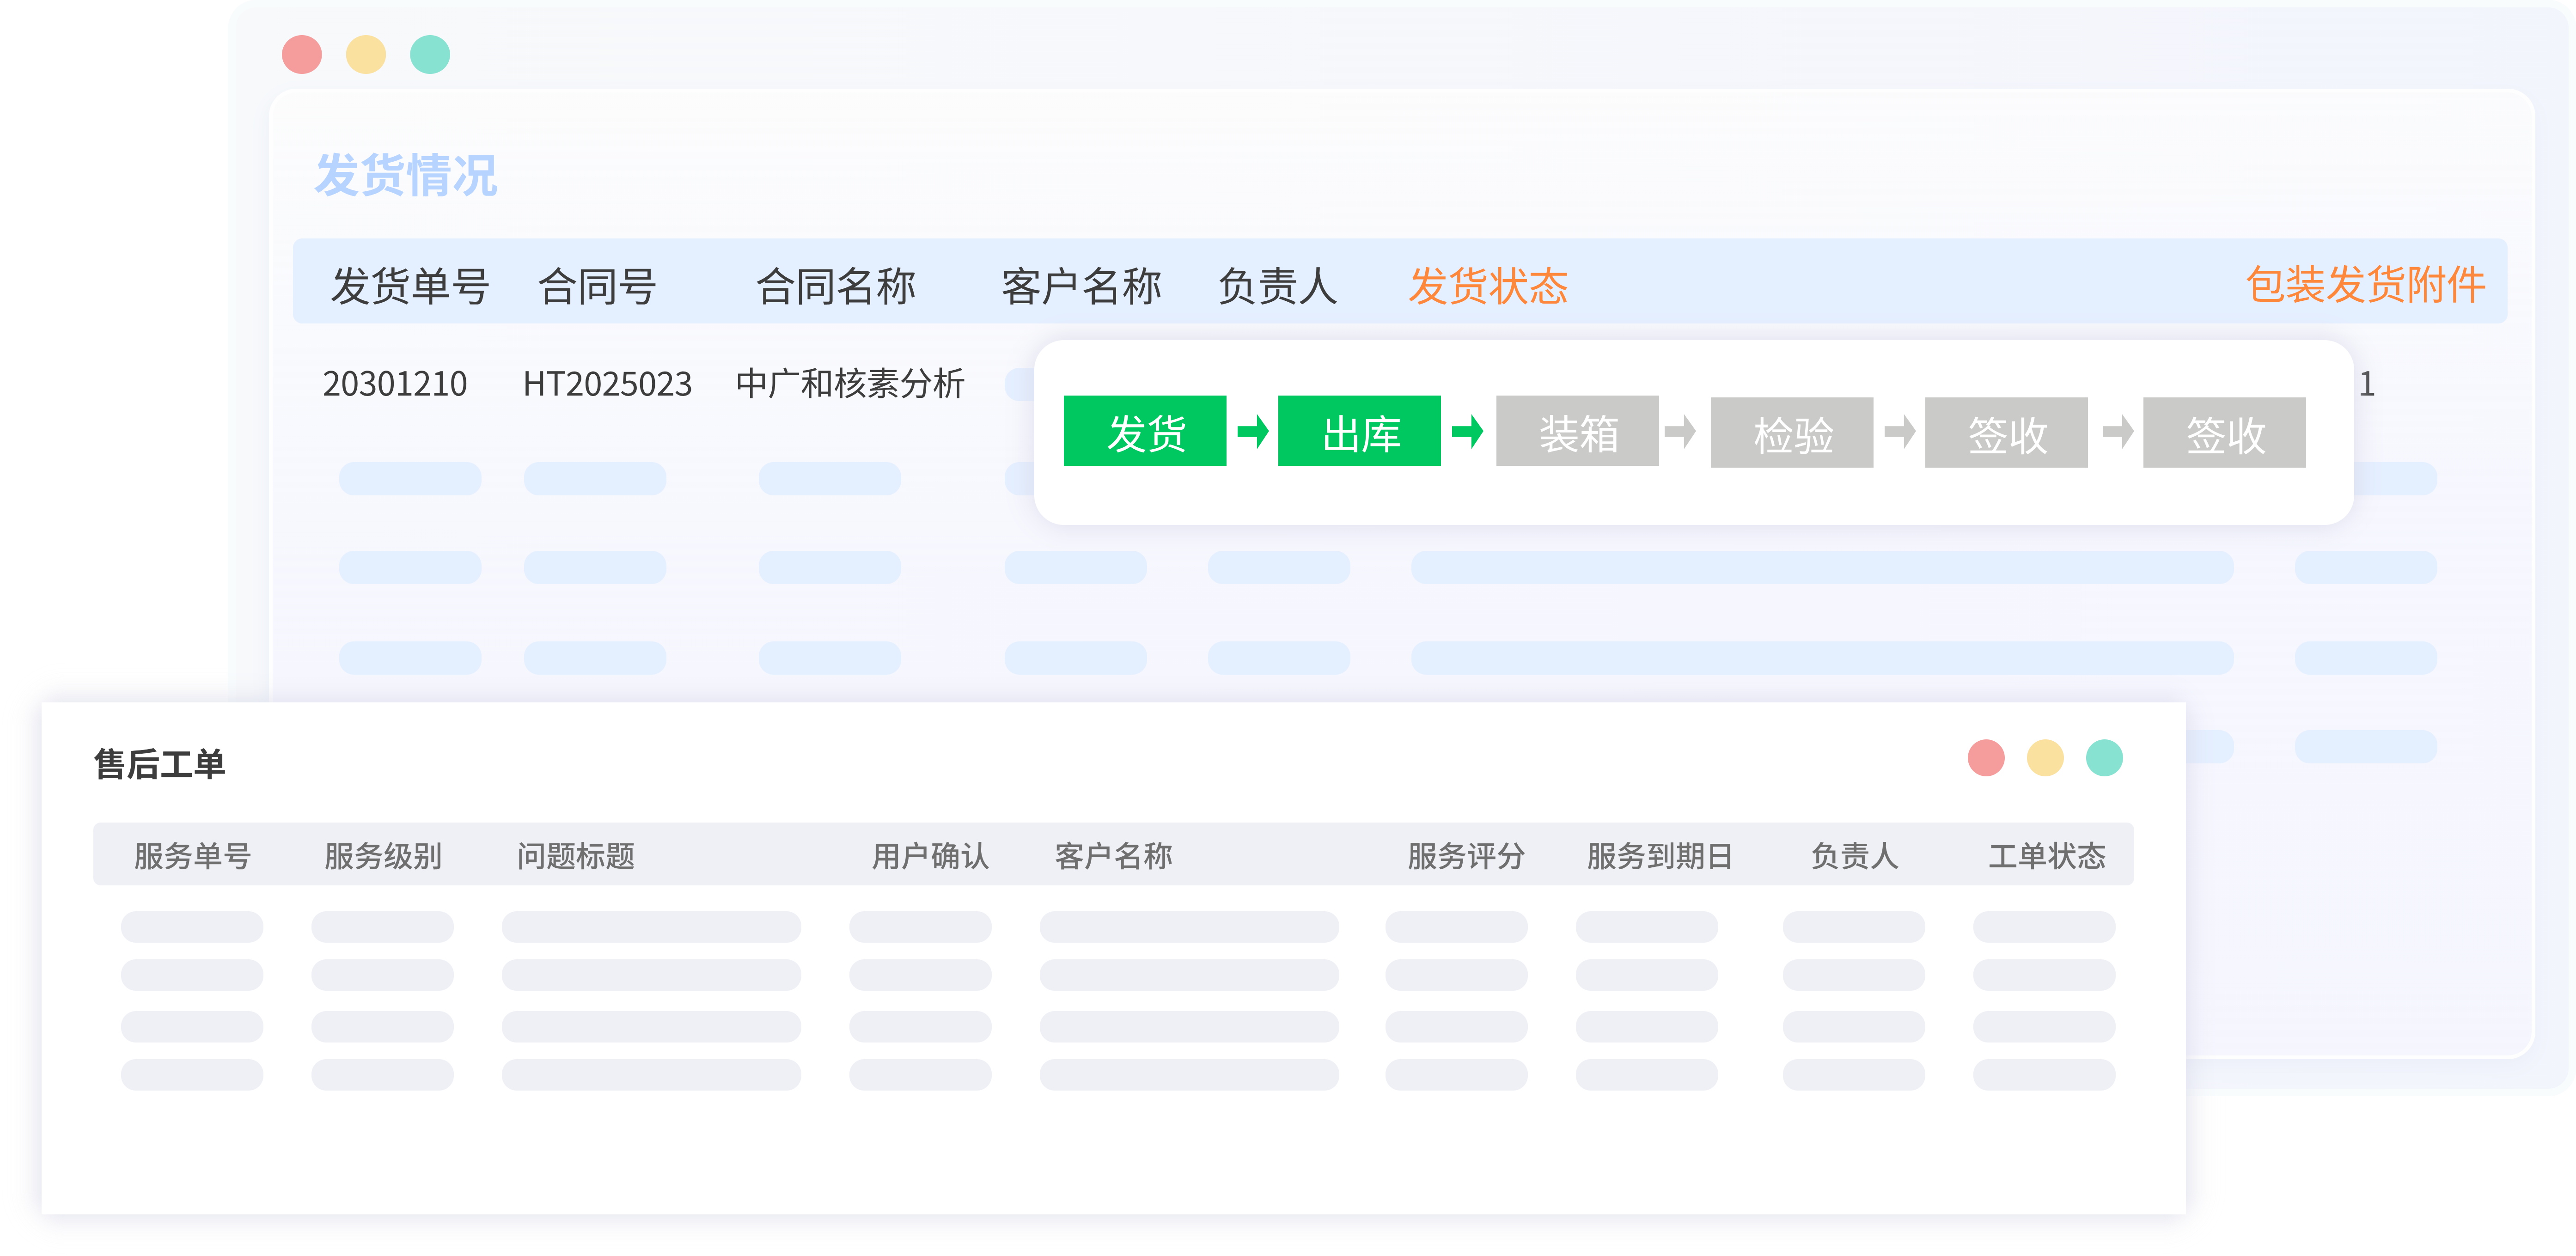Click the green dot in 发货情况 window

click(430, 54)
